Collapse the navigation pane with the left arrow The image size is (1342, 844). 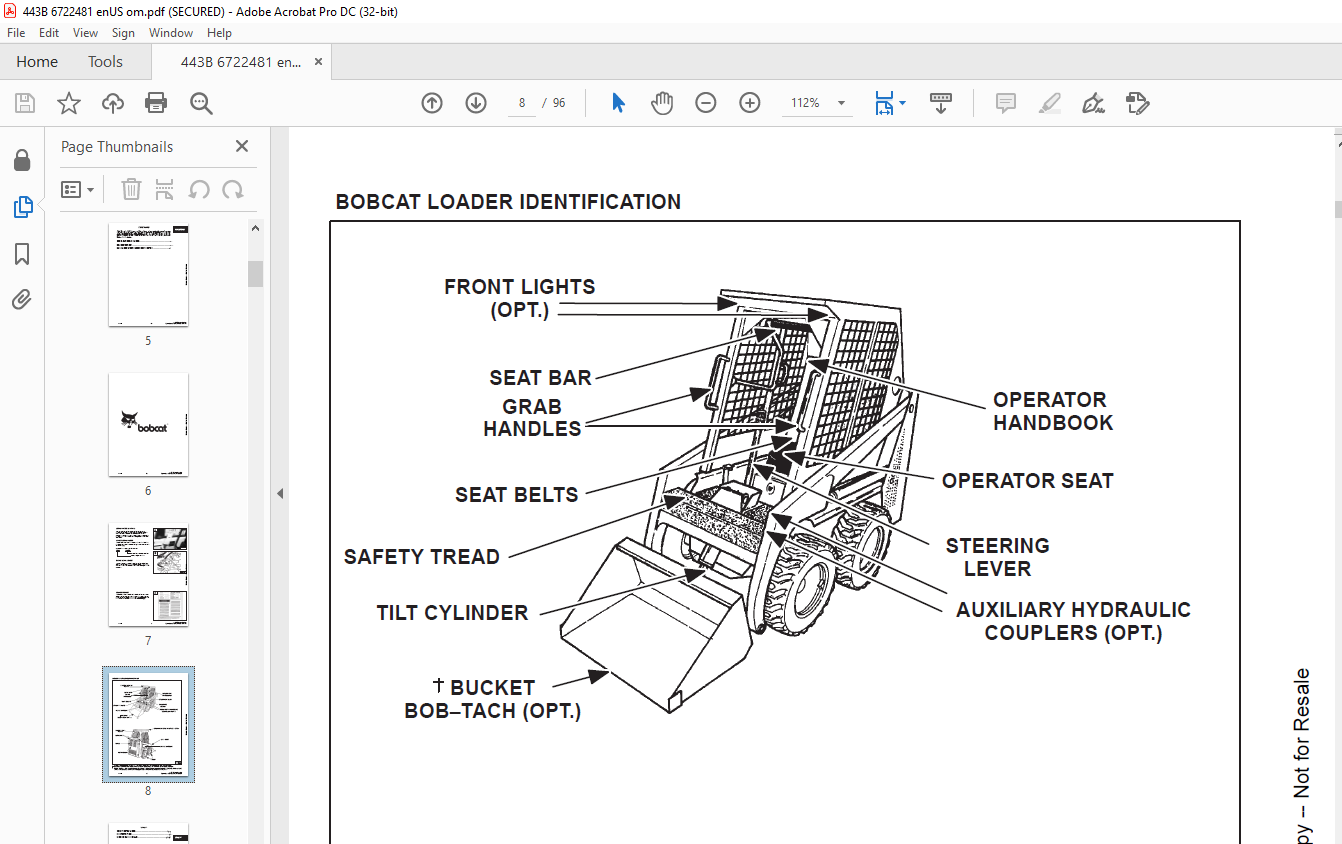(x=280, y=493)
